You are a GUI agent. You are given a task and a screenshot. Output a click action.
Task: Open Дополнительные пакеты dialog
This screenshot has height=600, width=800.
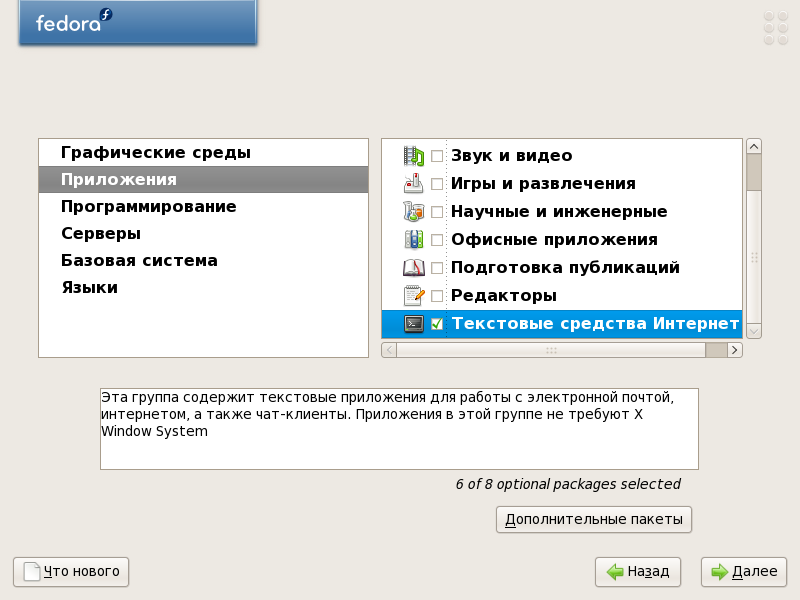click(x=594, y=519)
